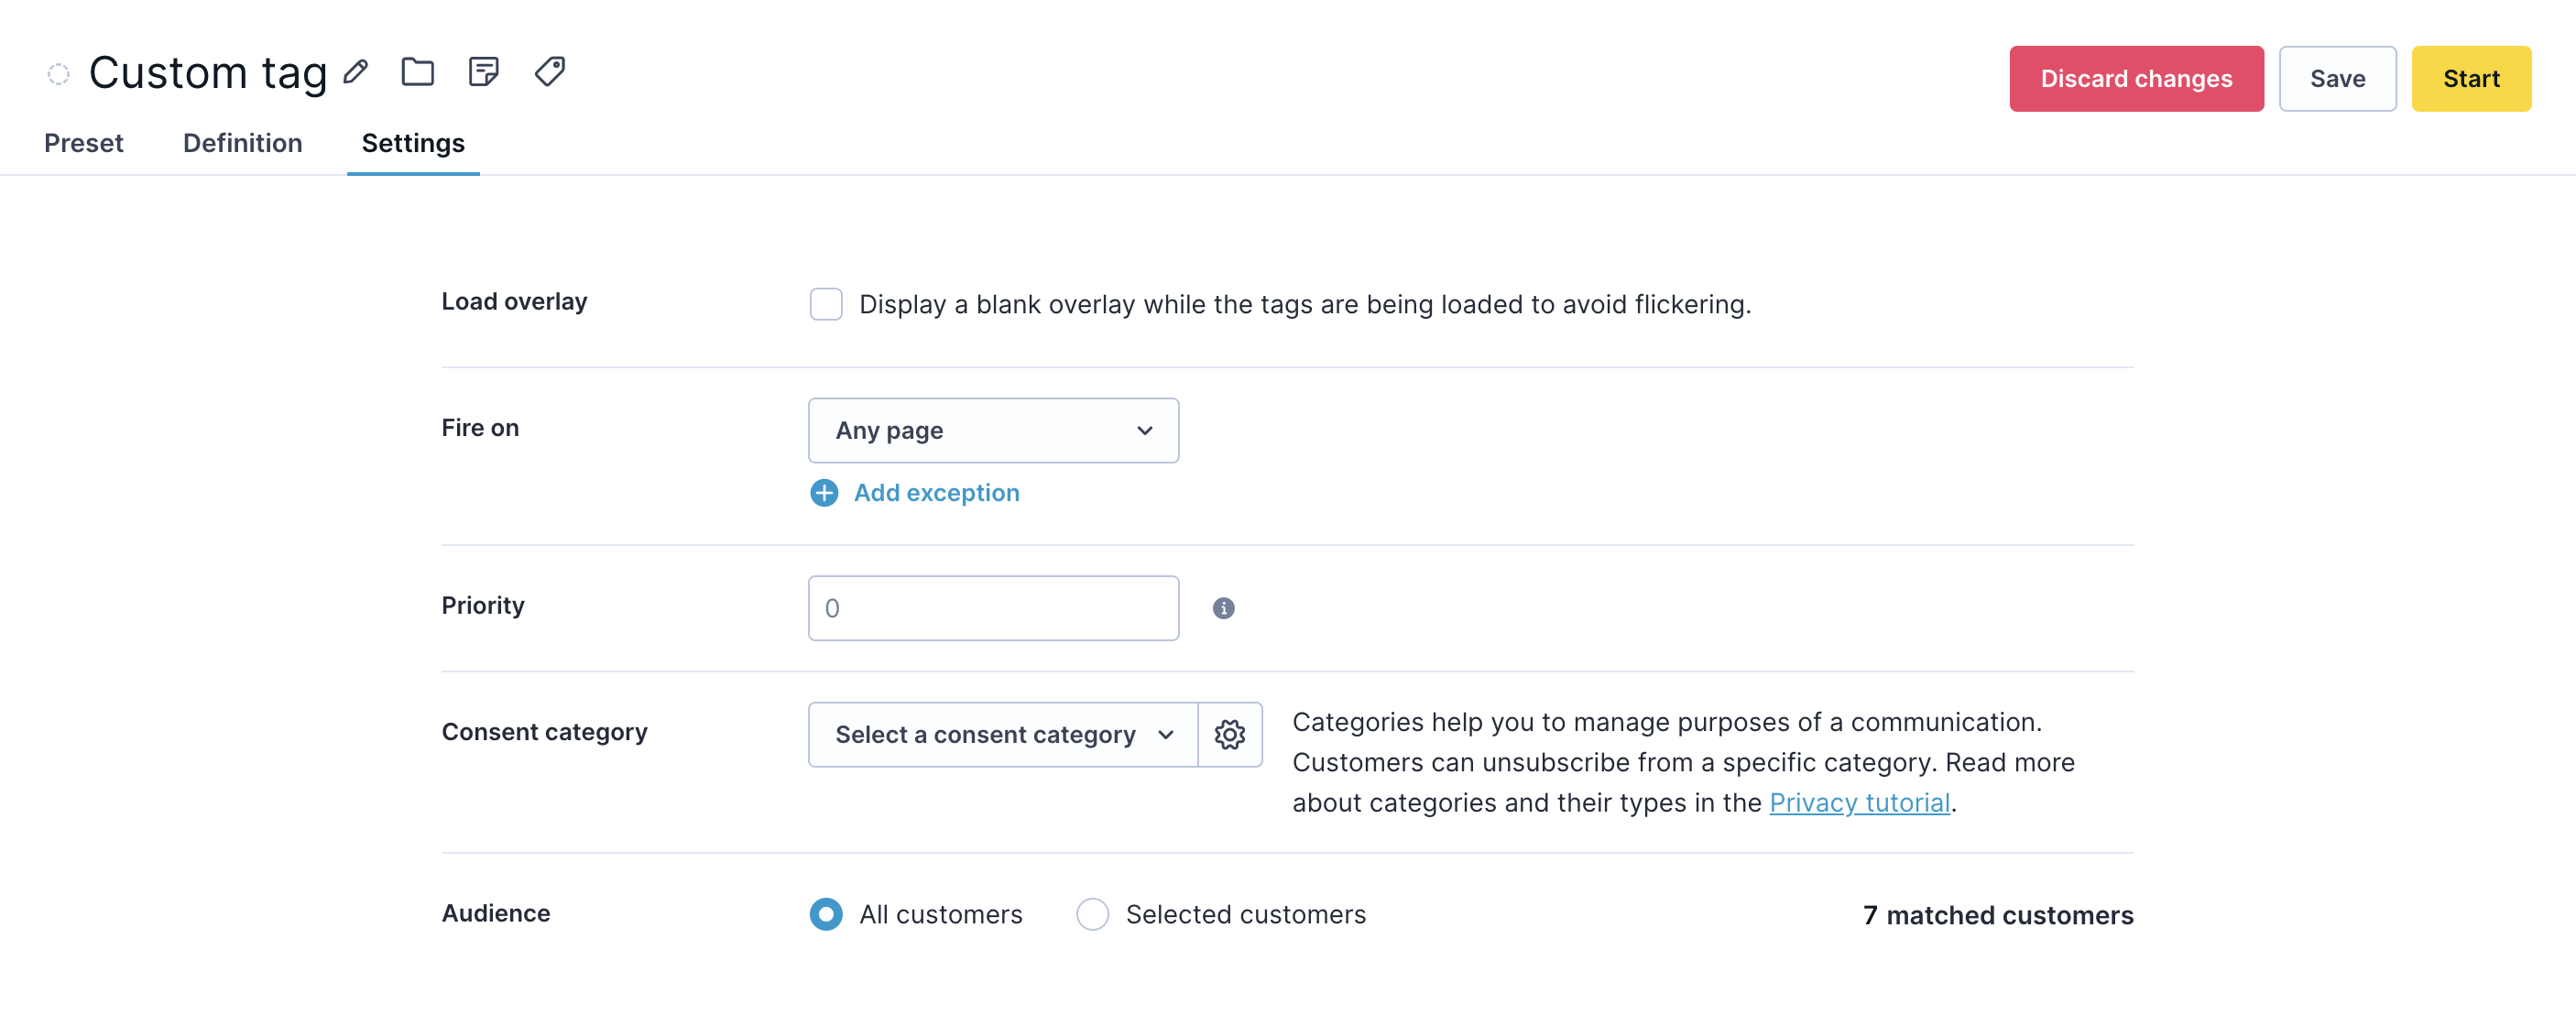Click the pencil icon to rename Custom tag

(x=356, y=72)
